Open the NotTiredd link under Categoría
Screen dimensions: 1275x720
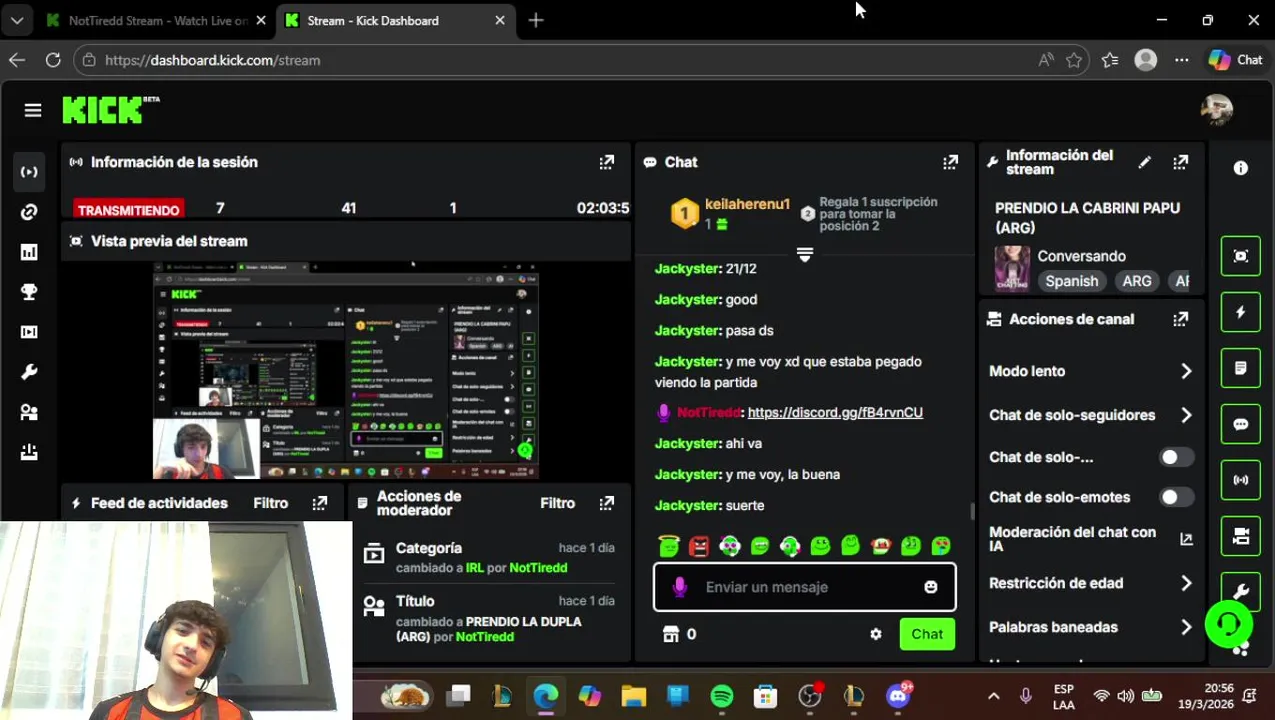(x=538, y=568)
